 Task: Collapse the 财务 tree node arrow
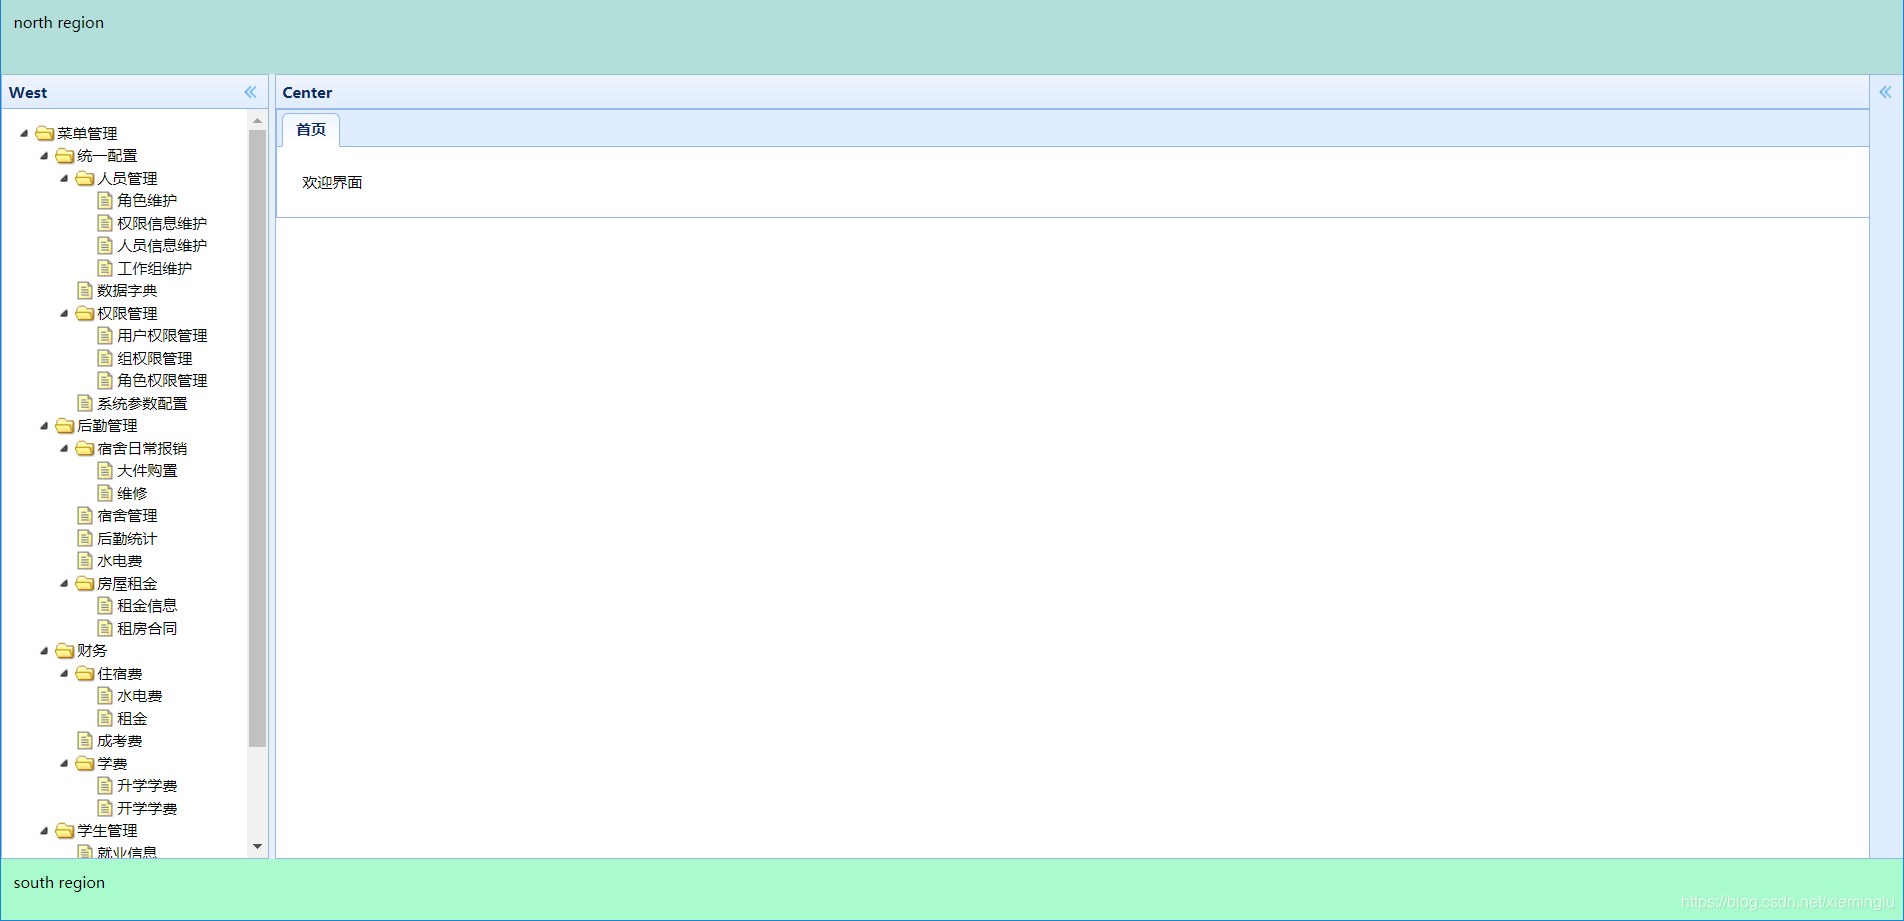(44, 651)
